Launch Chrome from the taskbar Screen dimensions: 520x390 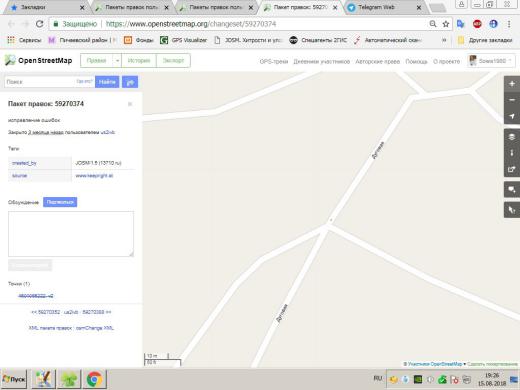pyautogui.click(x=94, y=379)
